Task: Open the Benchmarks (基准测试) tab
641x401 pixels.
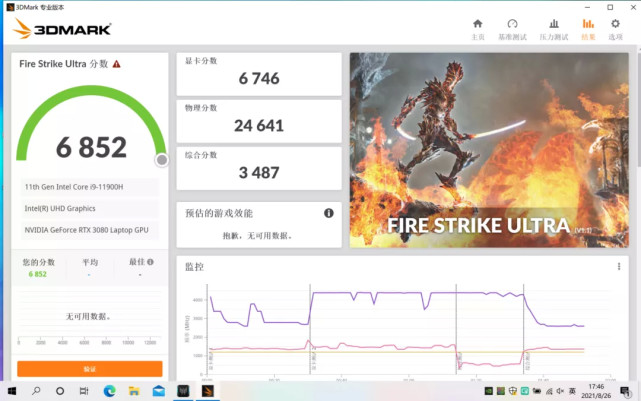Action: [x=512, y=29]
